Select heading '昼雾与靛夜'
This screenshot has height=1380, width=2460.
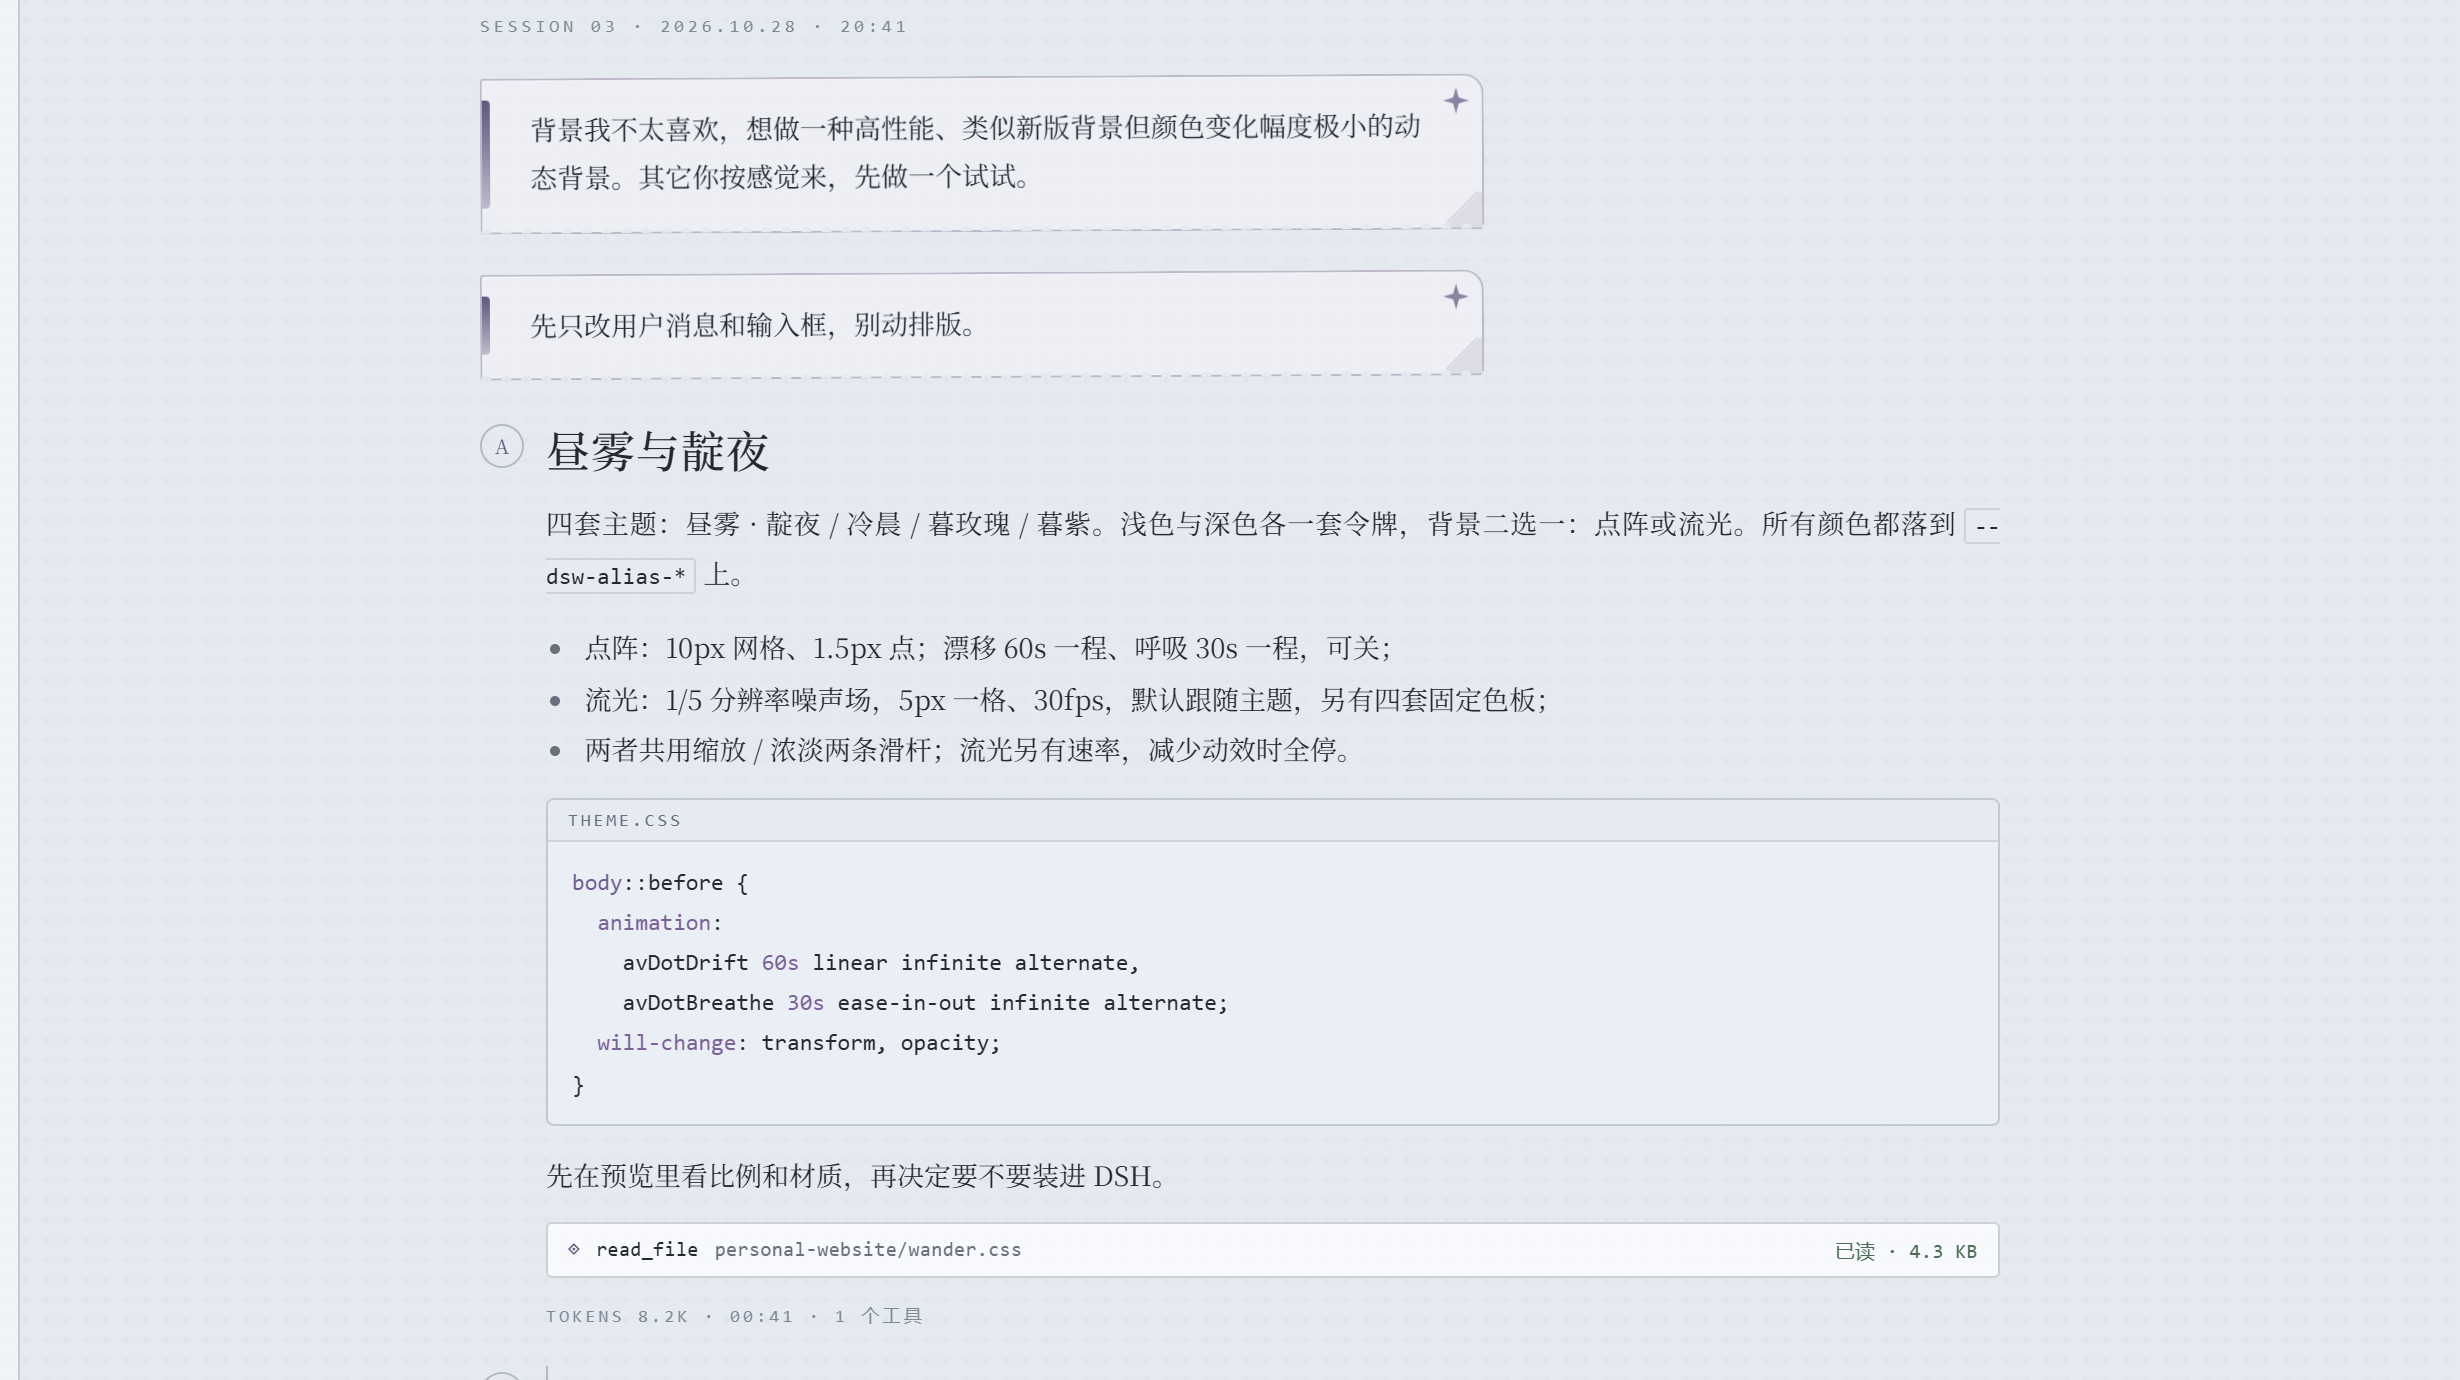click(x=657, y=452)
